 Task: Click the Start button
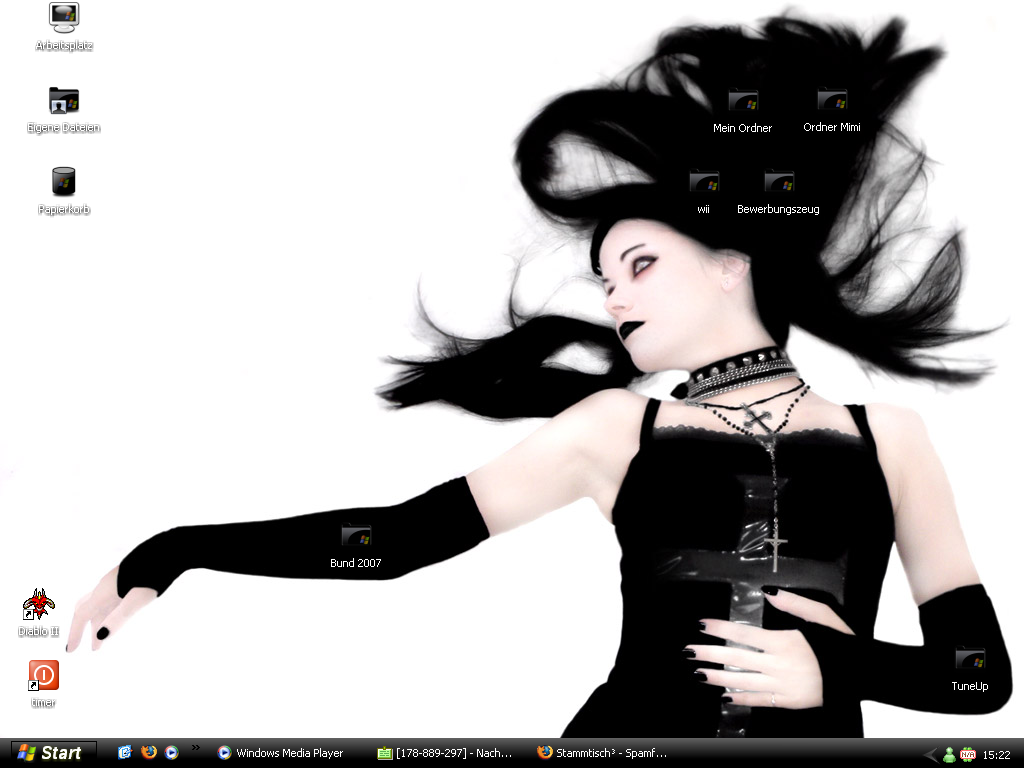52,753
